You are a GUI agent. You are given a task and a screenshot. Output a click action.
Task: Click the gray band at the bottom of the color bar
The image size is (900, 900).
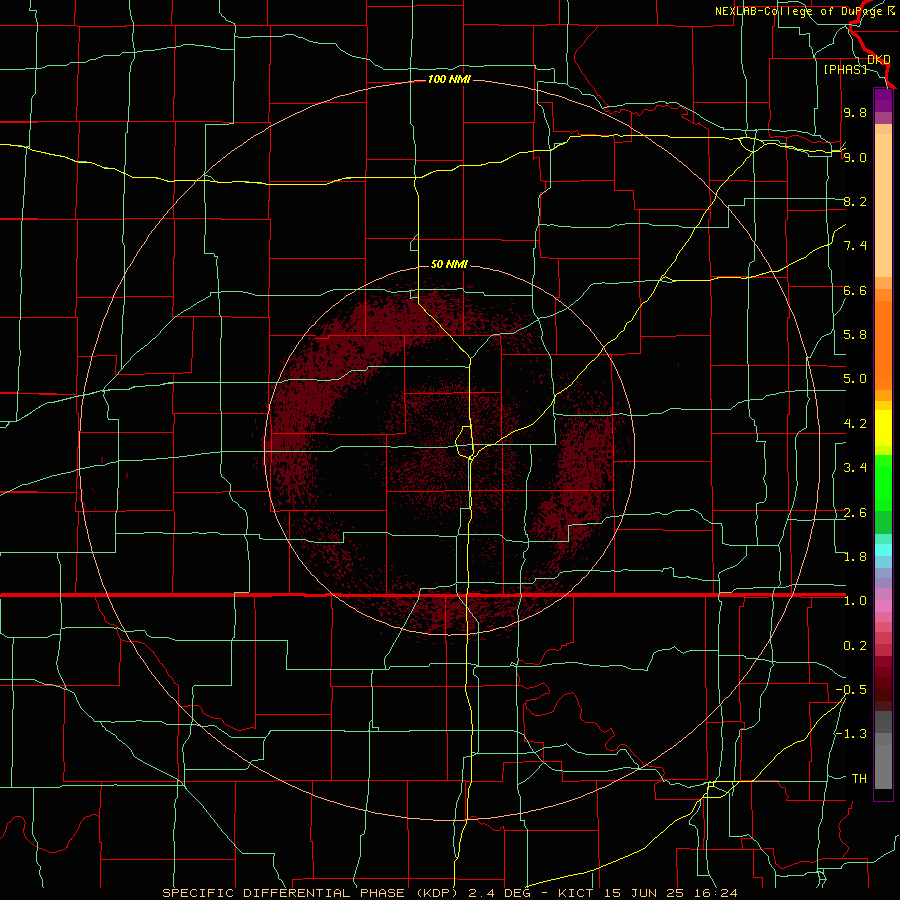883,760
